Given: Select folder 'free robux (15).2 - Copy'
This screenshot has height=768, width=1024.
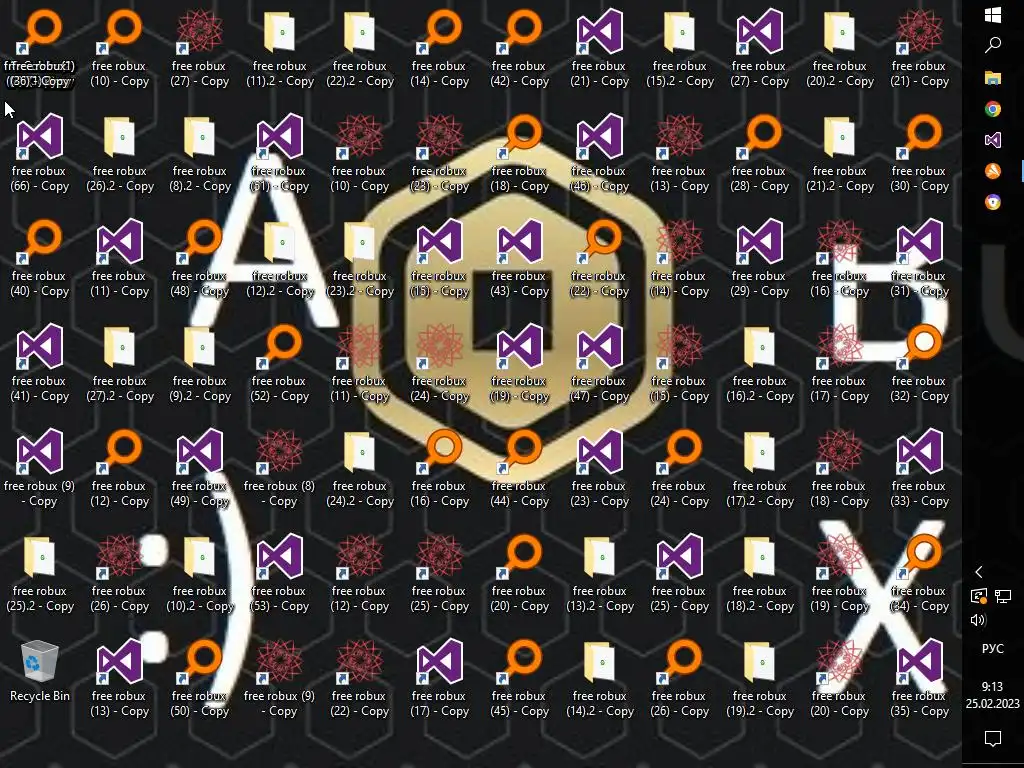Looking at the screenshot, I should pyautogui.click(x=680, y=48).
